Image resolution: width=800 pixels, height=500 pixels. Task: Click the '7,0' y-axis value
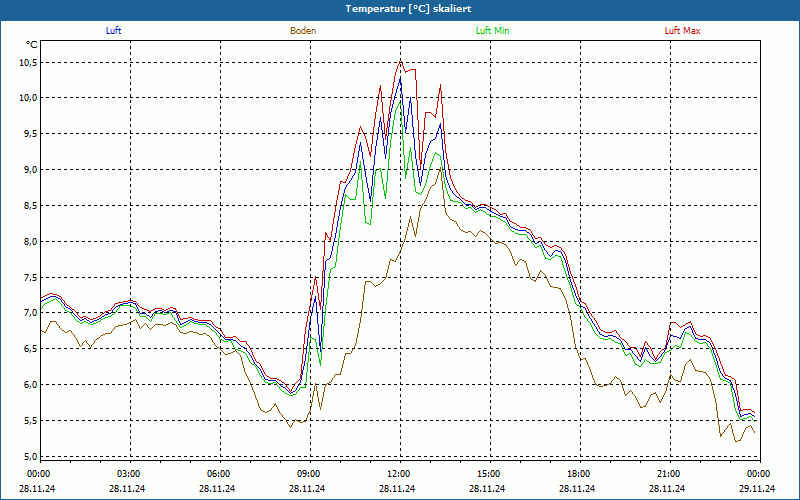(31, 313)
